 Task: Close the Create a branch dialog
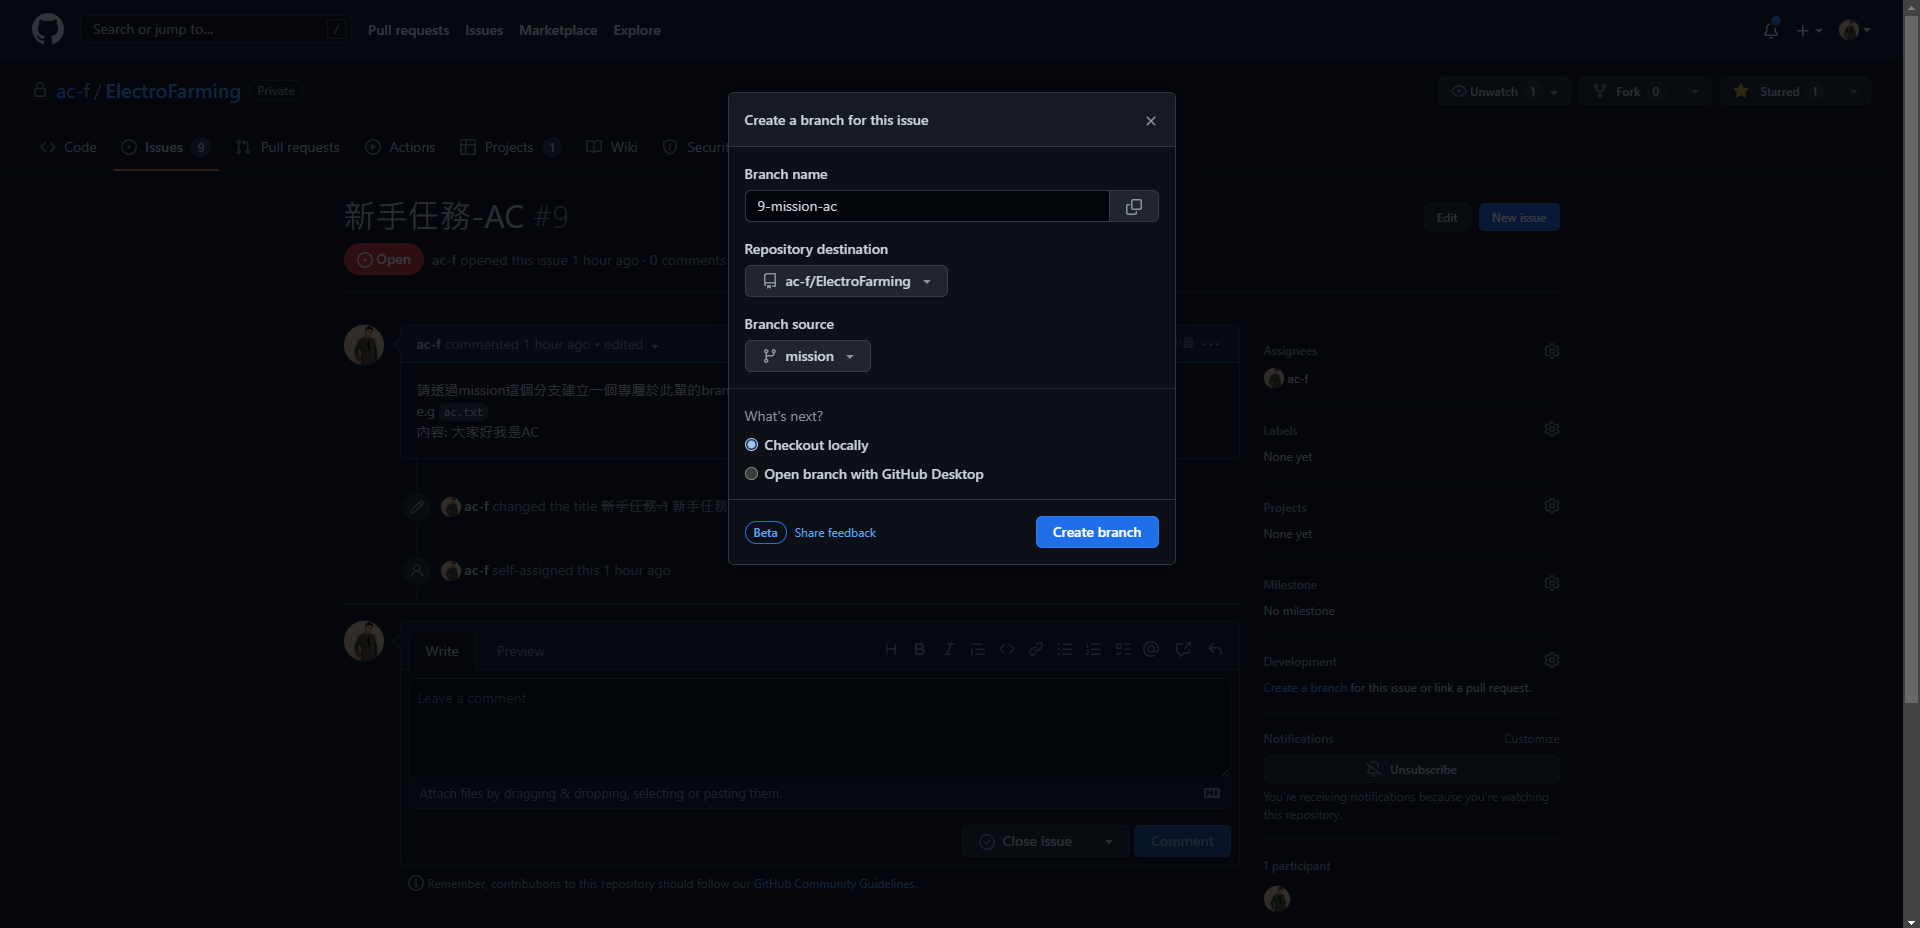(1150, 121)
